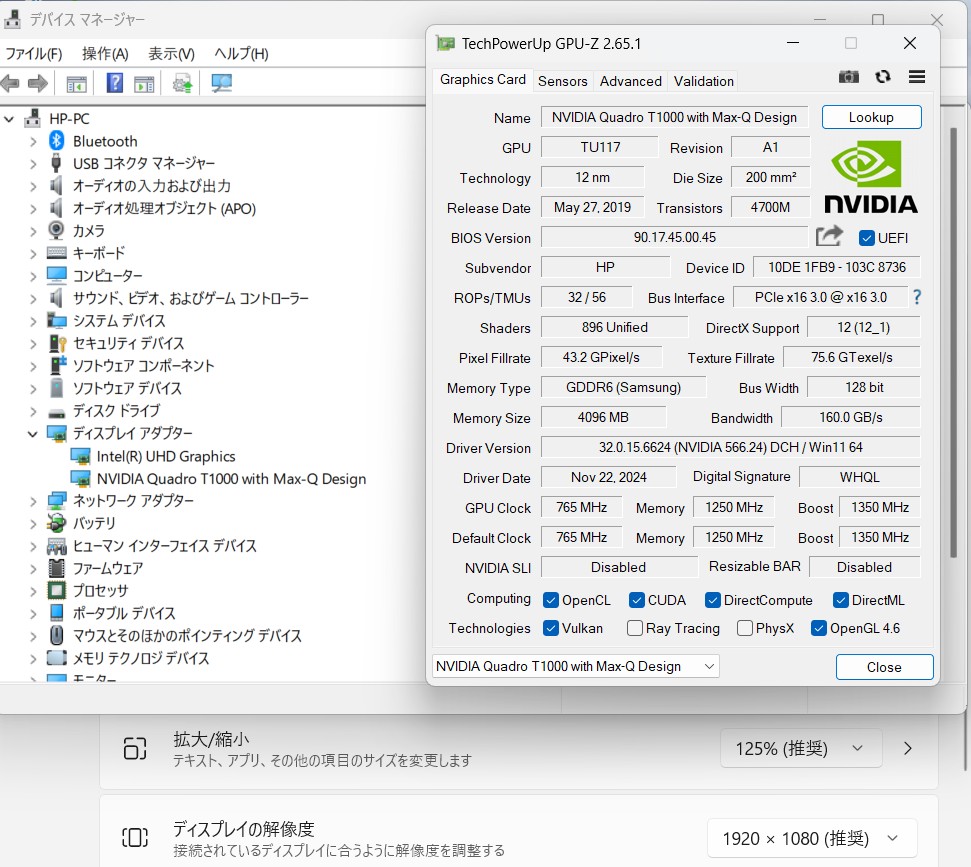Click the update driver toolbar icon
Image resolution: width=971 pixels, height=867 pixels.
[x=182, y=83]
